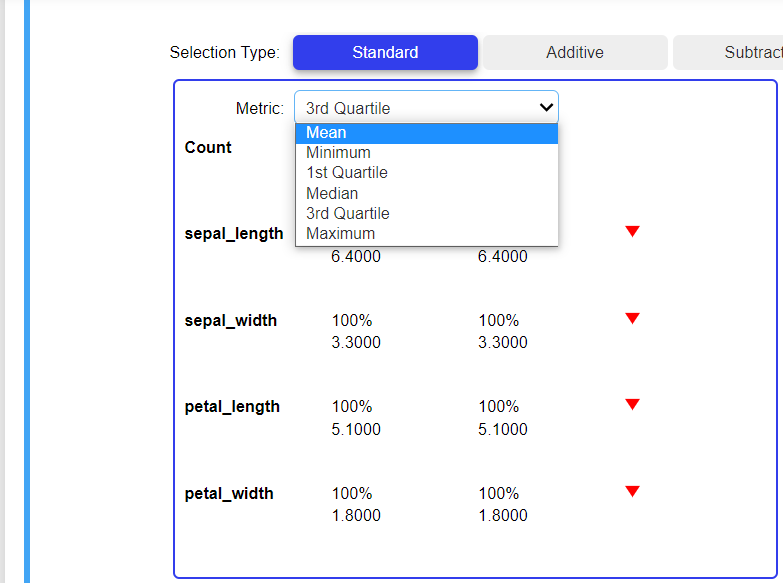
Task: Click red triangle beside petal_length row
Action: point(632,405)
